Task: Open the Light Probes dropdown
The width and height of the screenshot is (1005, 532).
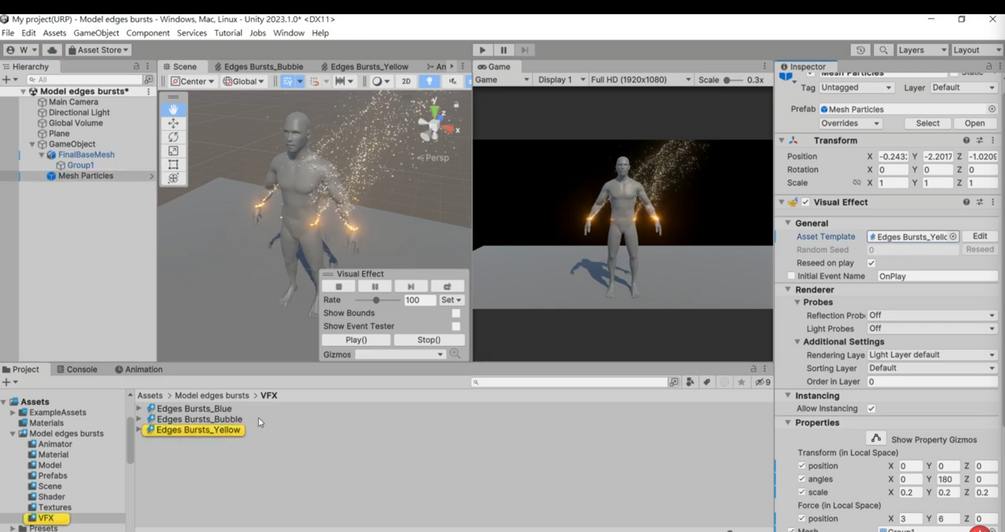Action: 932,328
